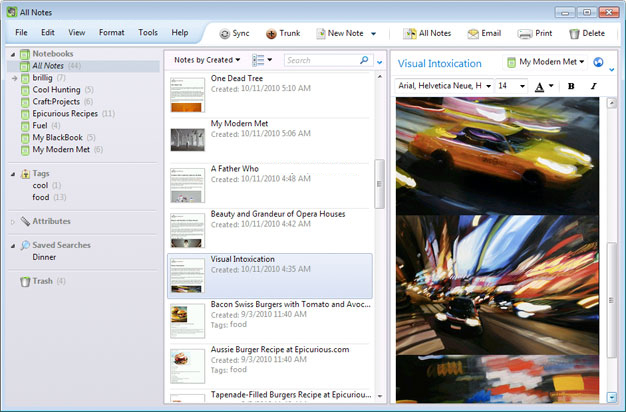Toggle bold text formatting

571,87
